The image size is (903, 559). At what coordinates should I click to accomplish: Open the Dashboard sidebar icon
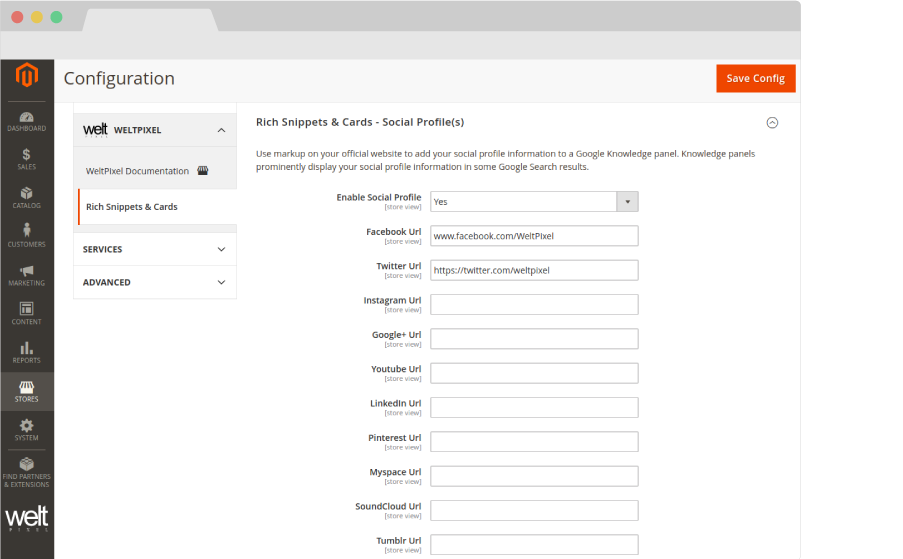pyautogui.click(x=27, y=121)
